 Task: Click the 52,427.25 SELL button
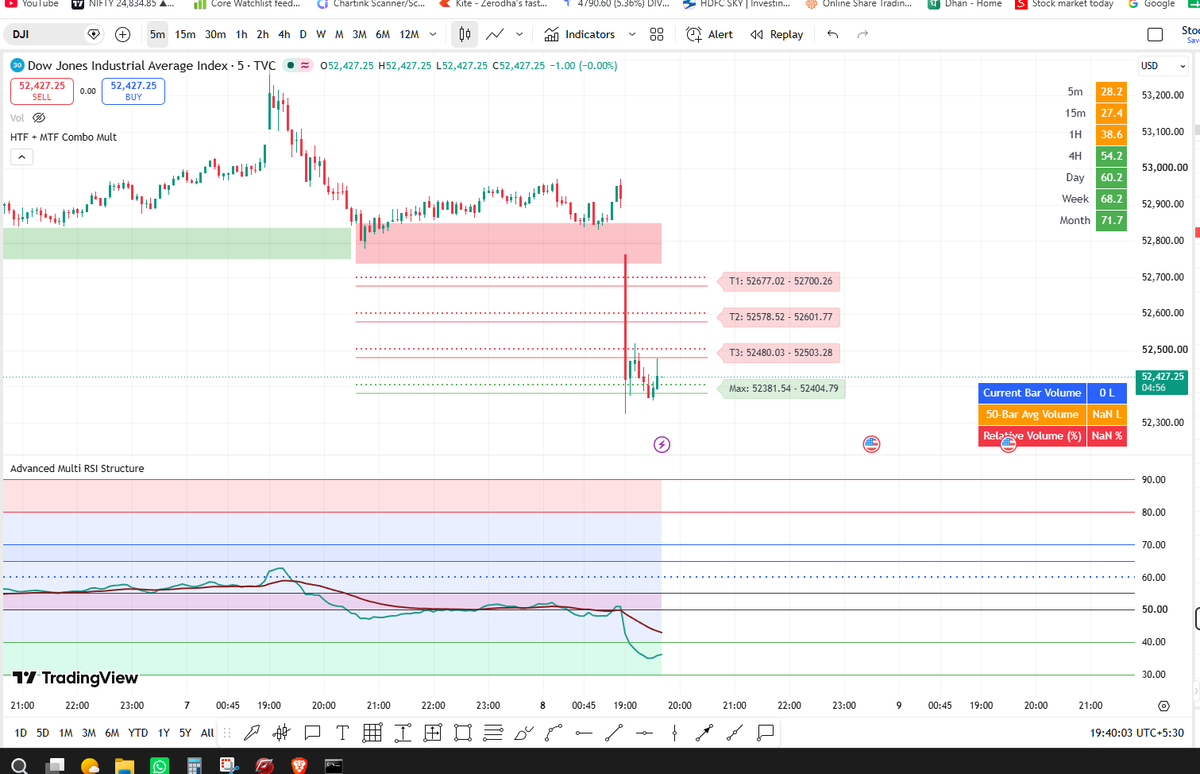tap(41, 91)
